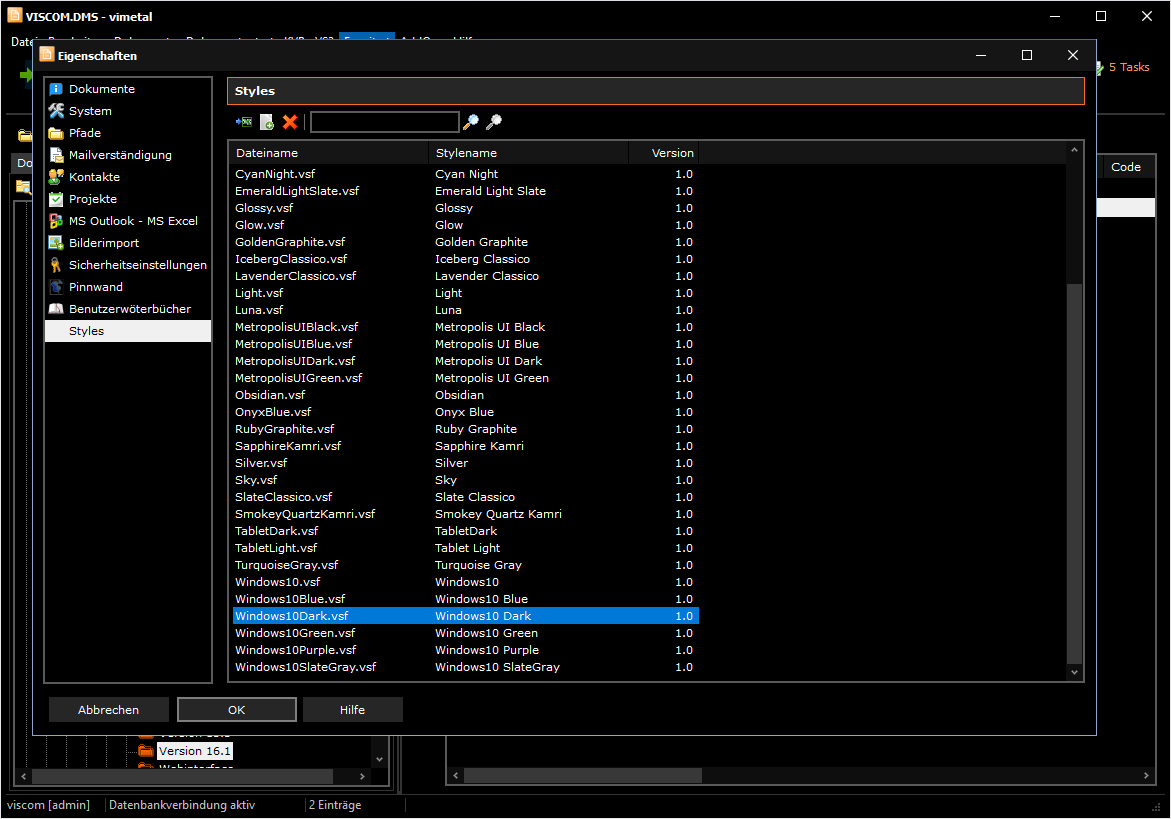Click the right panel's horizontal scroll-left arrow
This screenshot has width=1171, height=819.
[x=456, y=776]
